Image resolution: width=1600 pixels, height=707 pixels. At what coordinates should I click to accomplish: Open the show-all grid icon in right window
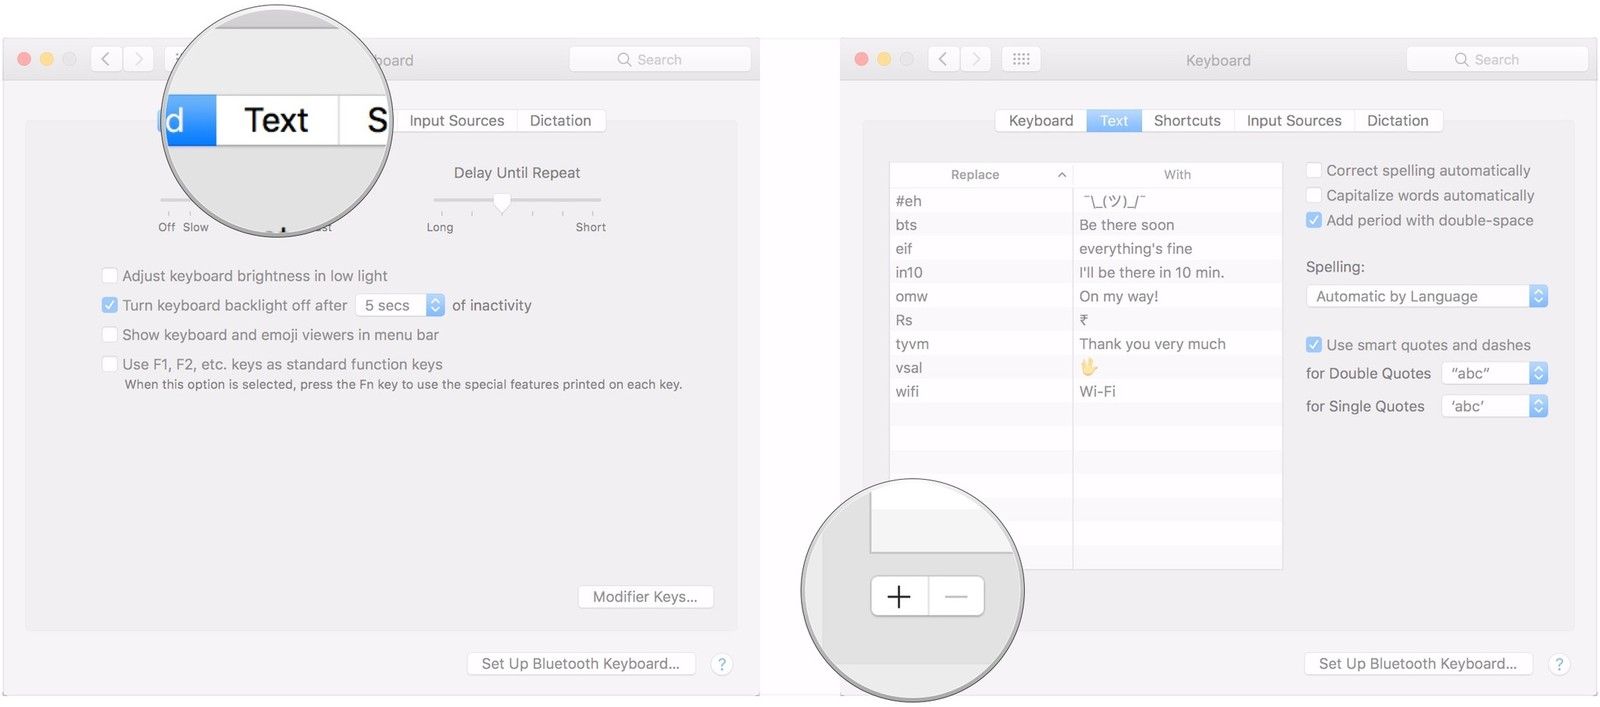1021,59
